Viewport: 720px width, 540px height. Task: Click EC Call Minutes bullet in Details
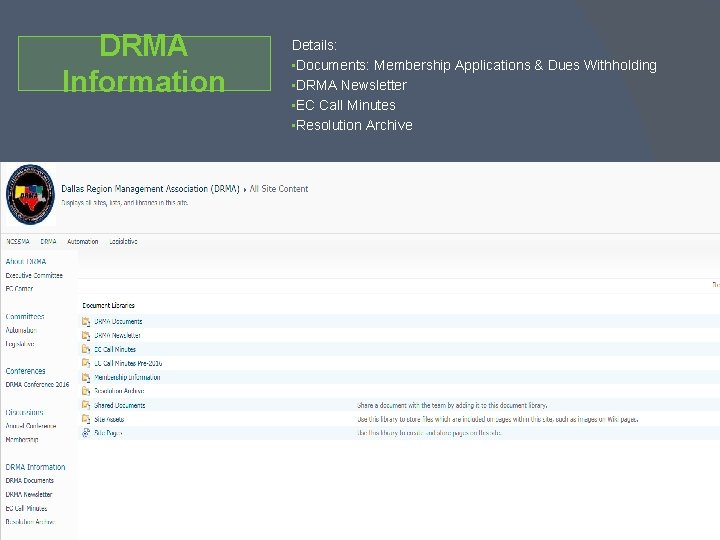pos(344,105)
